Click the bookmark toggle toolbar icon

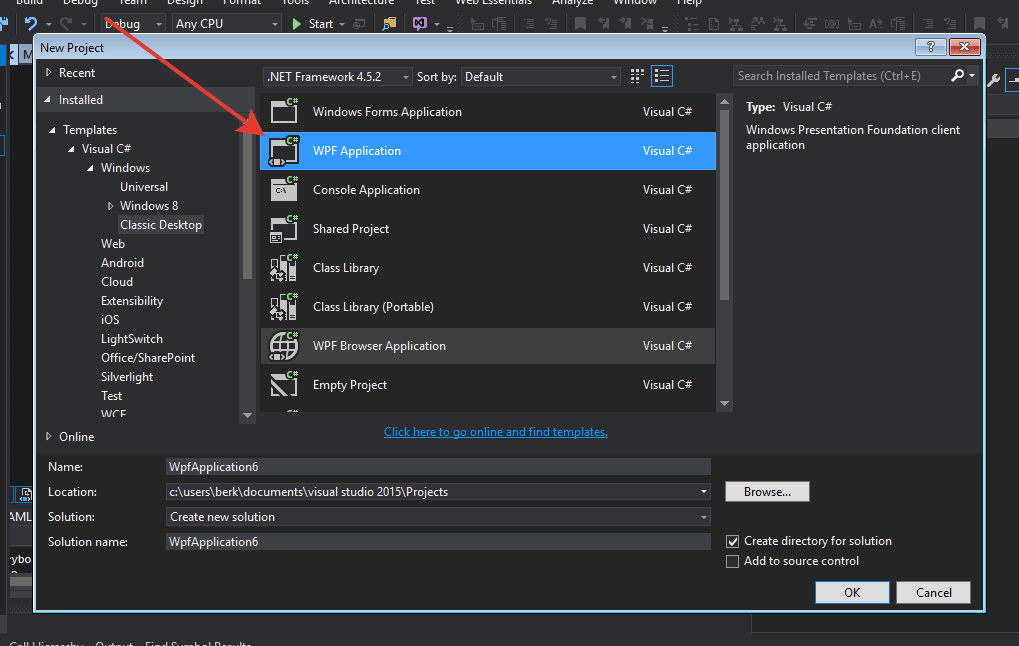coord(580,24)
